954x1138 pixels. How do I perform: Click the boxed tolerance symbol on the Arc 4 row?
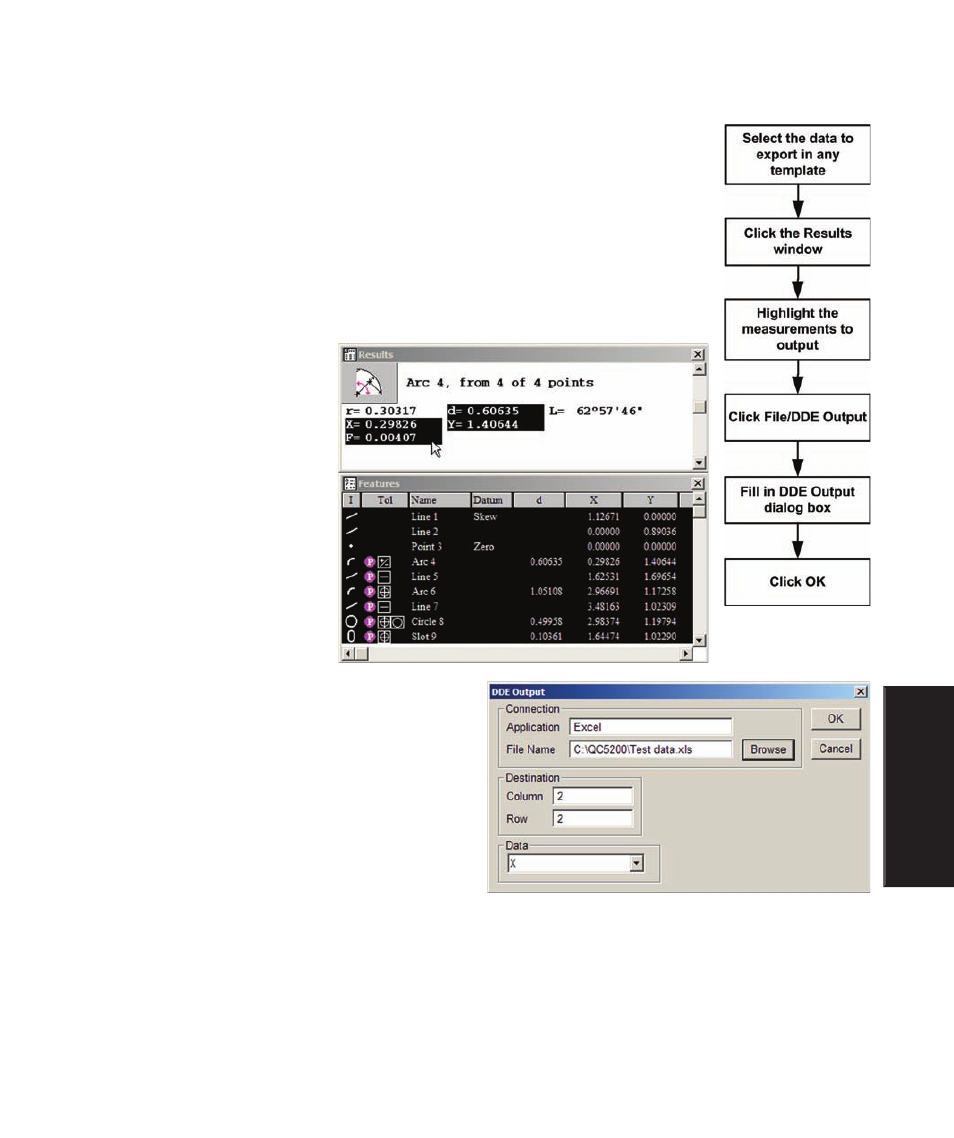[385, 562]
